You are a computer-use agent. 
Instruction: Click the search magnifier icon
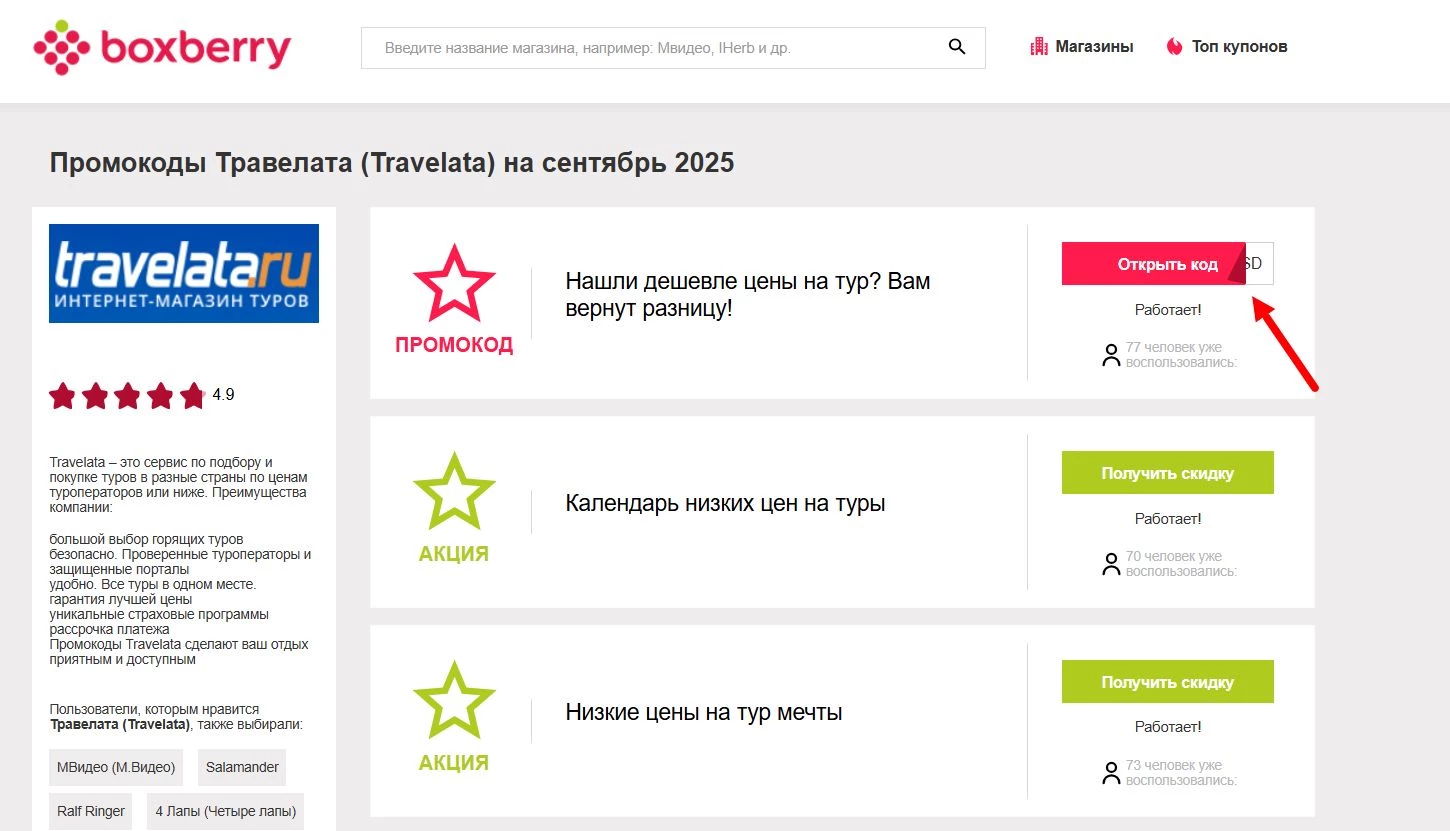point(955,46)
